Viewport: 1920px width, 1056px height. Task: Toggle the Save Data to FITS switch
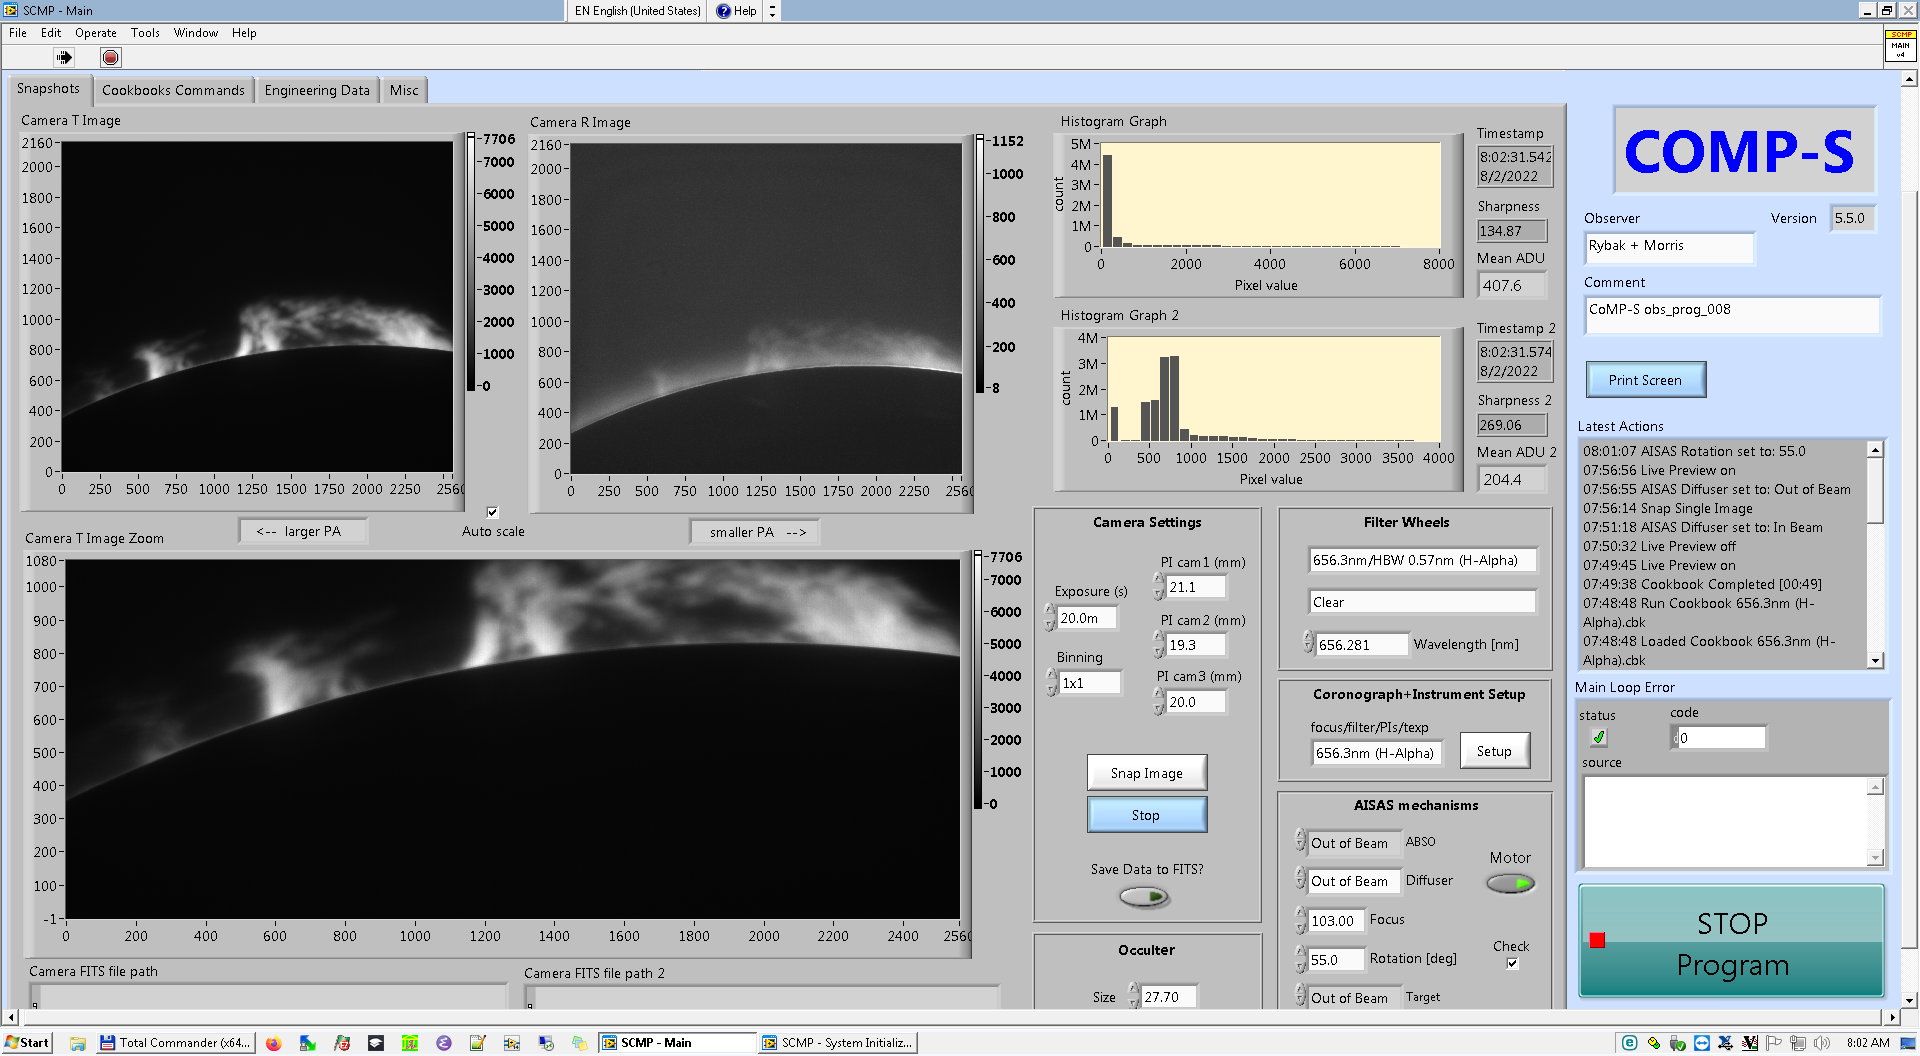1145,897
